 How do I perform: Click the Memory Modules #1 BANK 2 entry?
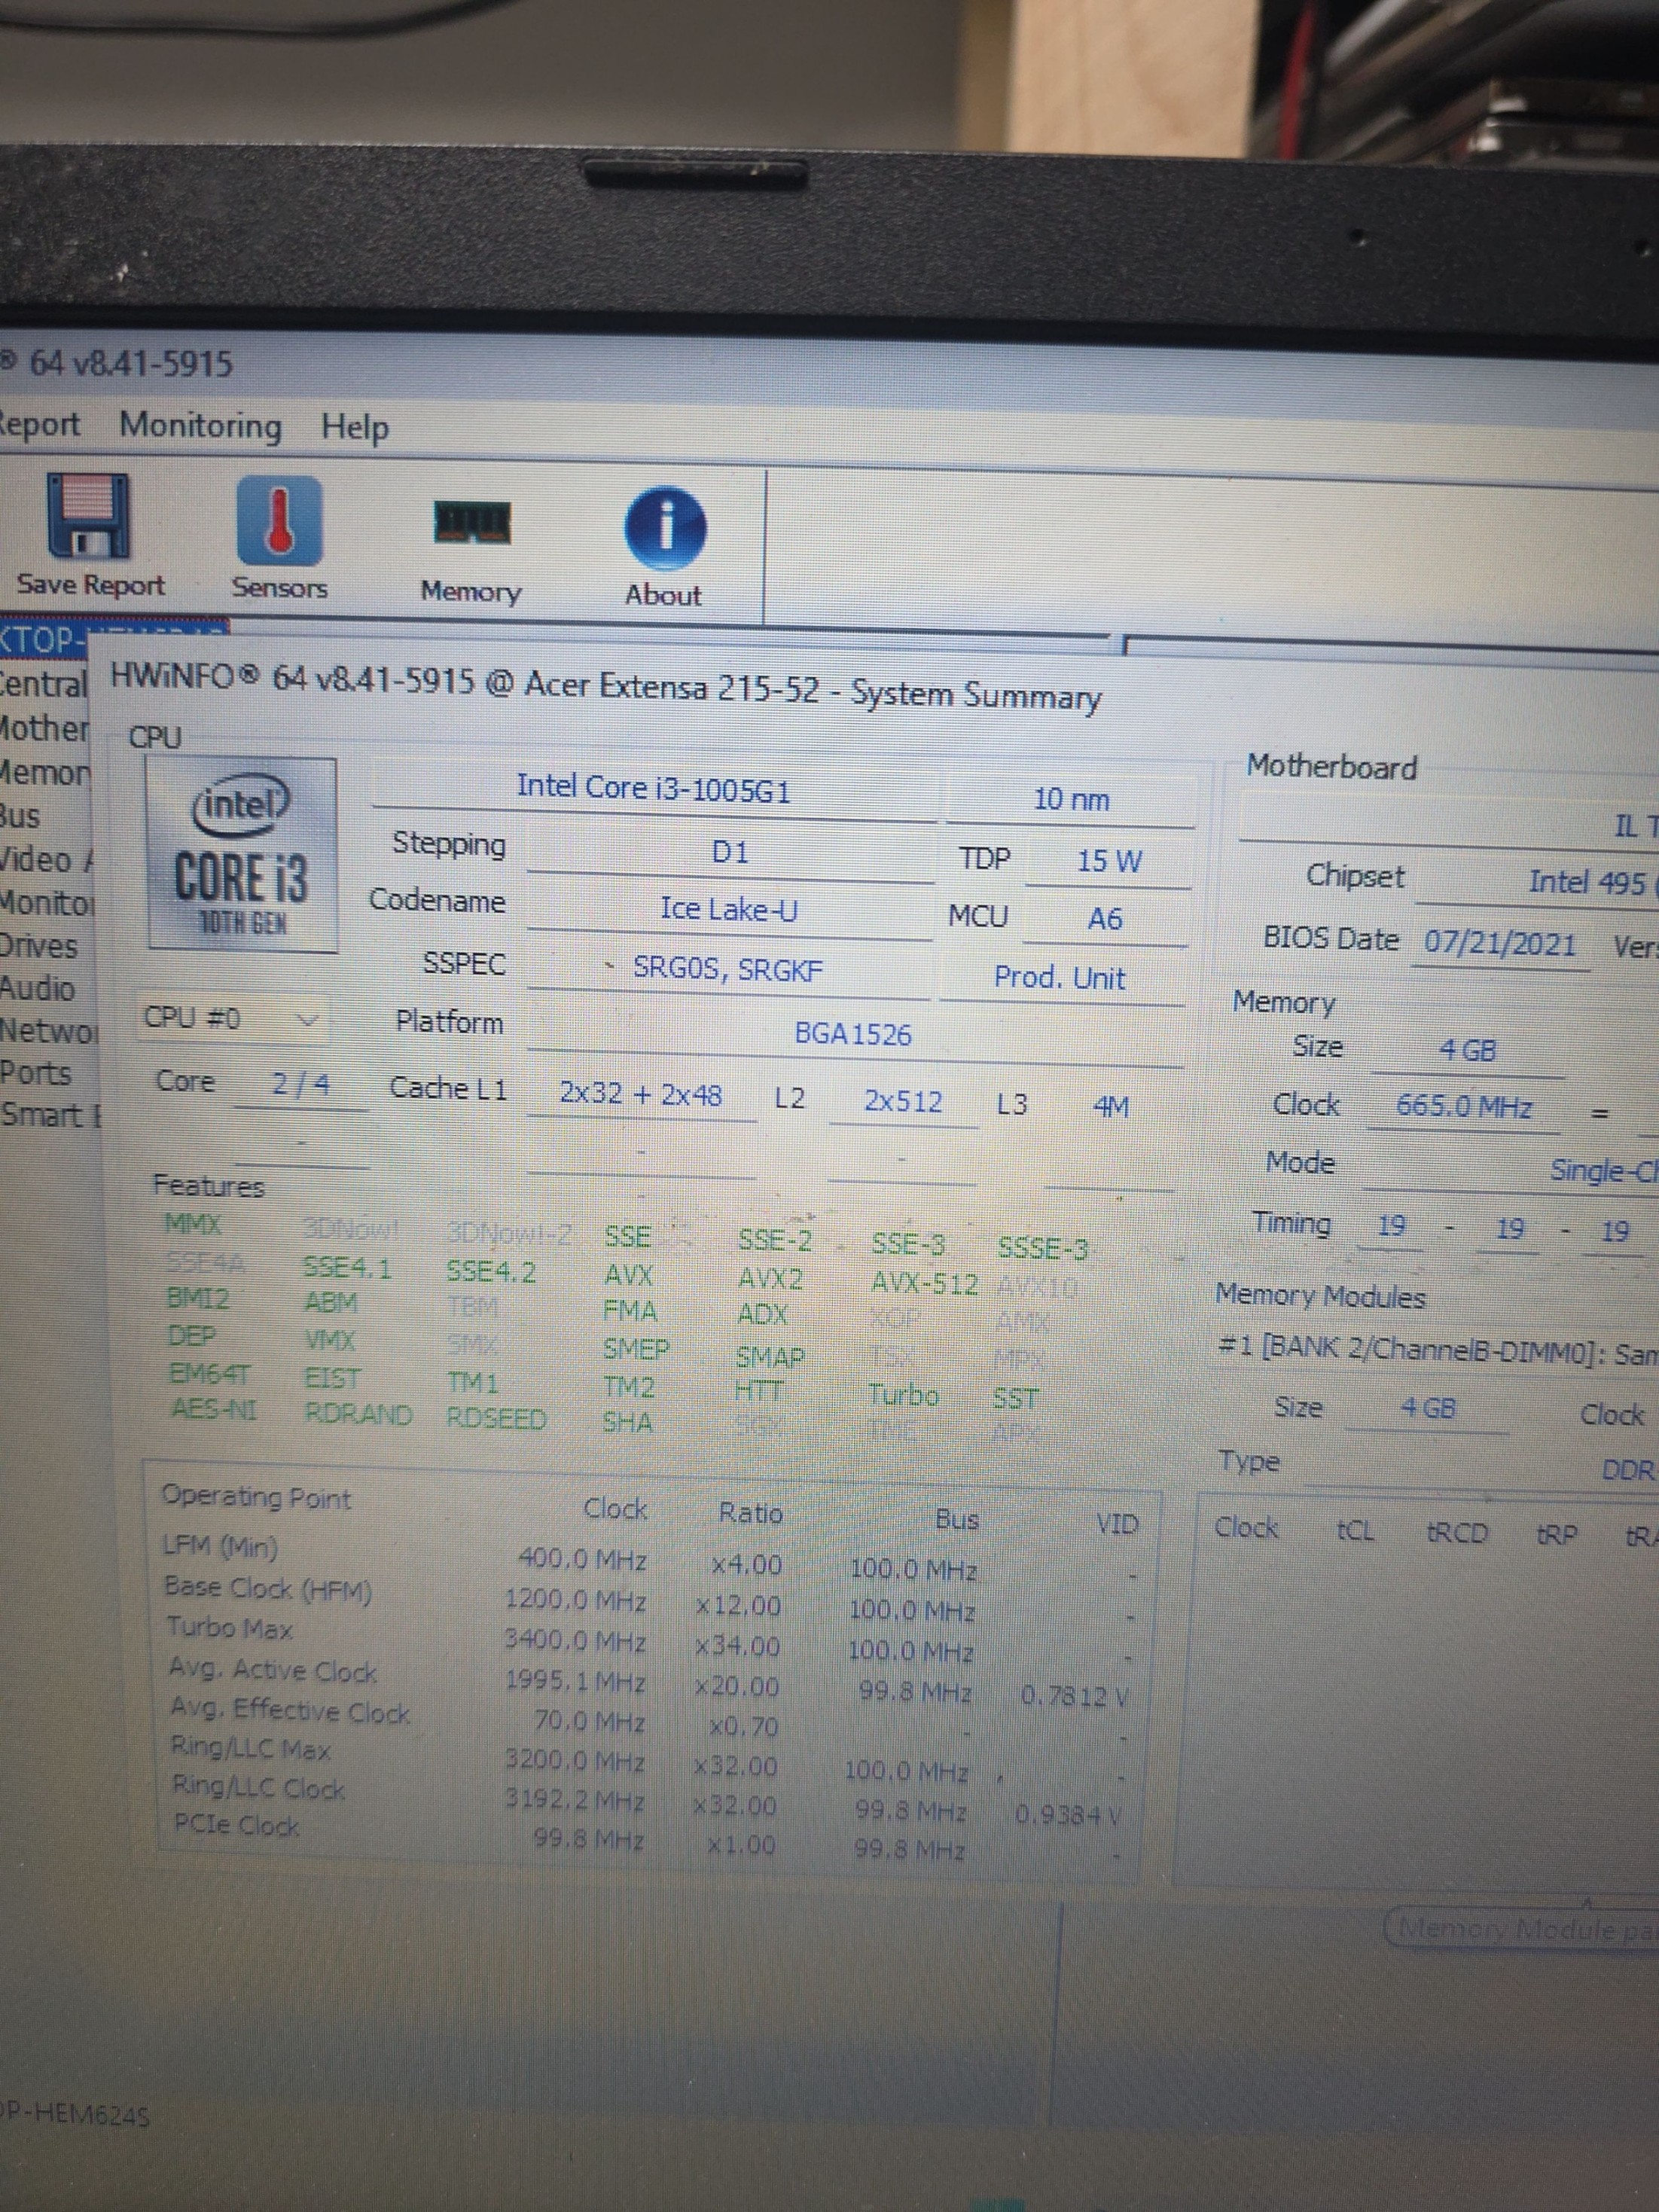pos(1438,1349)
